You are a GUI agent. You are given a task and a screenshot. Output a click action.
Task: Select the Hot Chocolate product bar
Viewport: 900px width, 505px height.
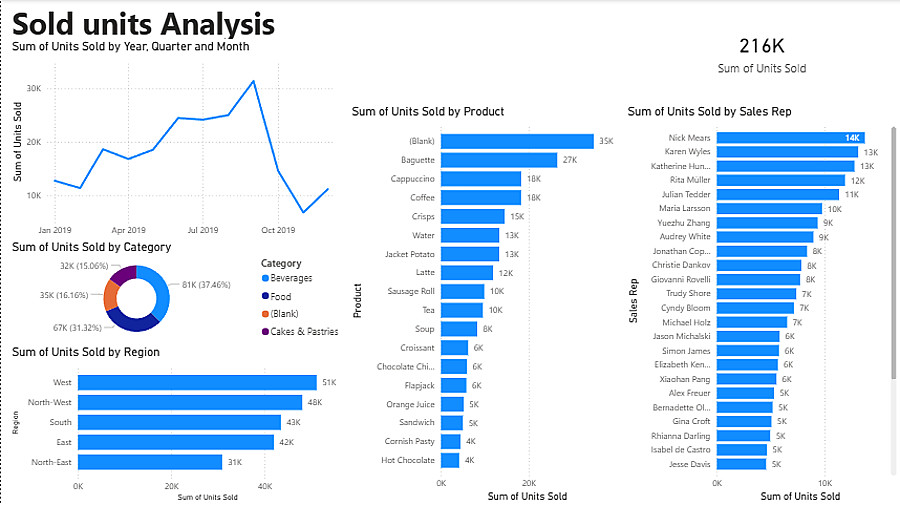pos(450,460)
